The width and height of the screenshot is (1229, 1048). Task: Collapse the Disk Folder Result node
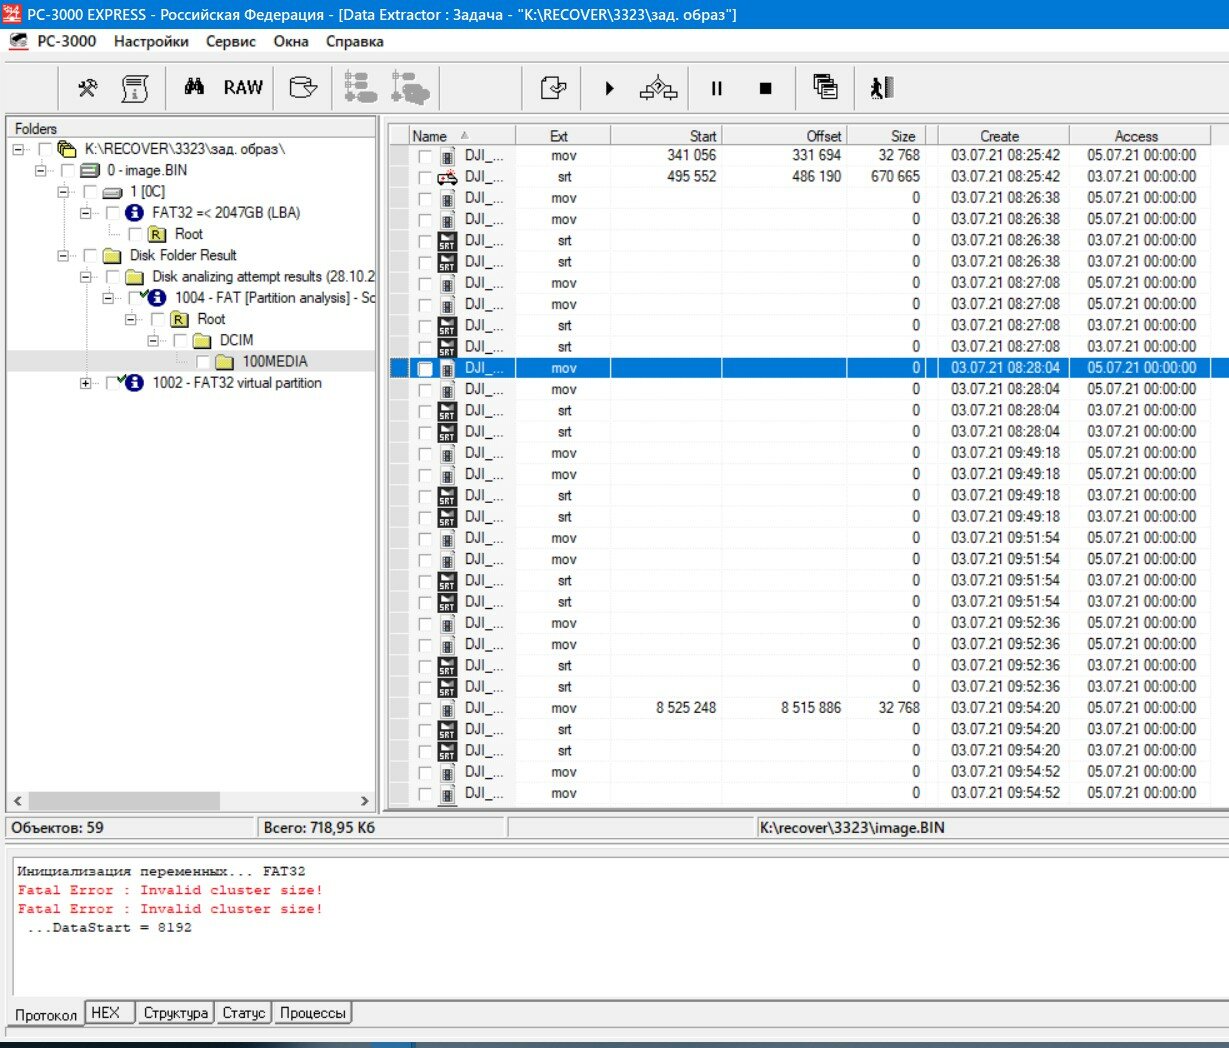point(63,255)
